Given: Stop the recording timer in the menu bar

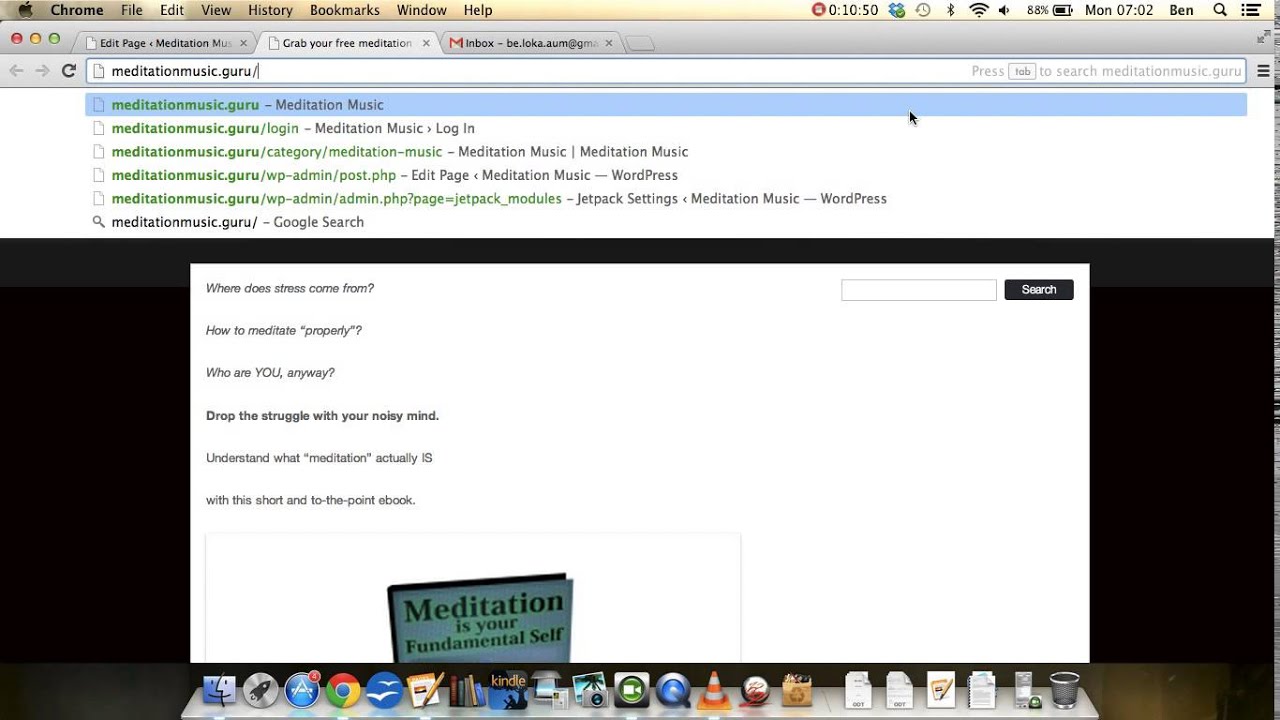Looking at the screenshot, I should [845, 10].
